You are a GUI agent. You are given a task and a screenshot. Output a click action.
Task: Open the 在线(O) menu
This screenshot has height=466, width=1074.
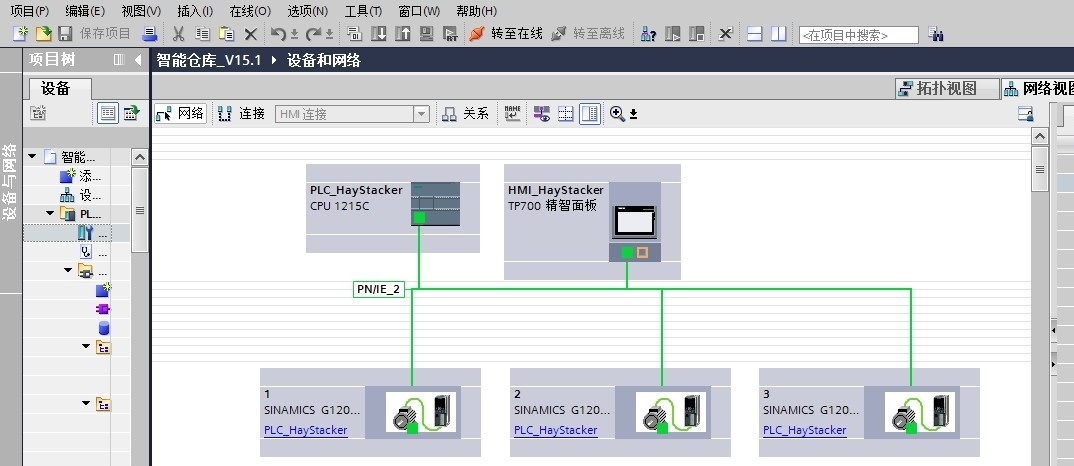[x=250, y=12]
